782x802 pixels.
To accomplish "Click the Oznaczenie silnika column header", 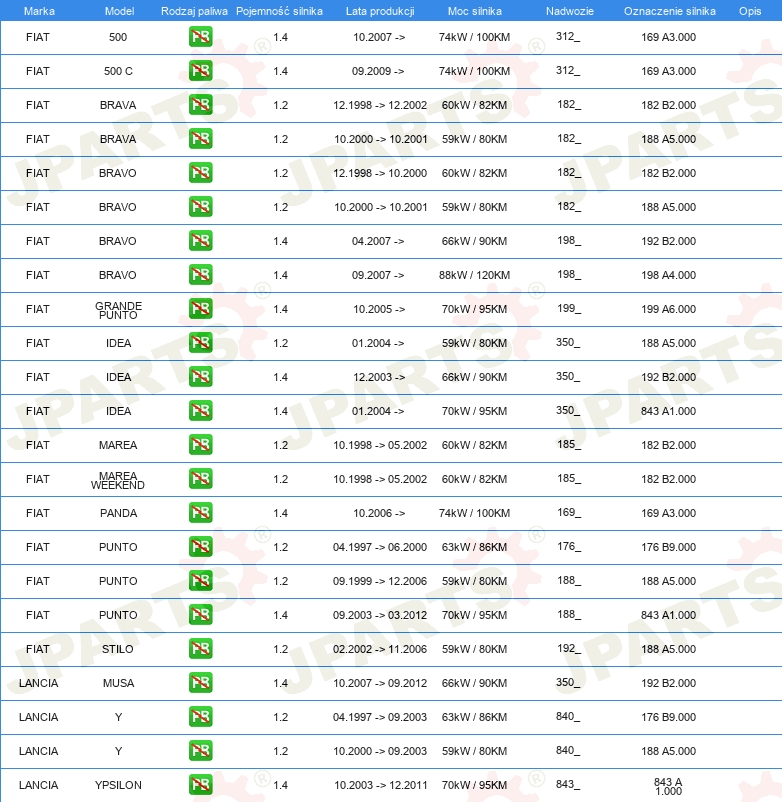I will [669, 11].
